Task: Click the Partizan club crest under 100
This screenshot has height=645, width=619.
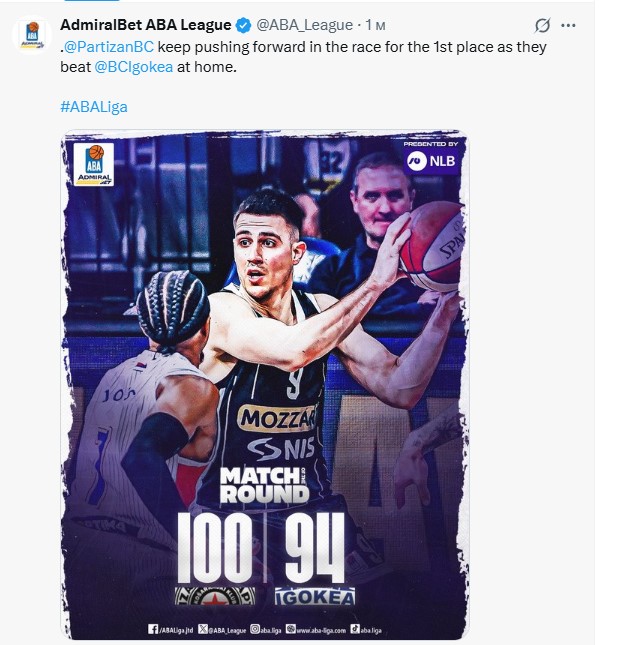Action: (x=215, y=596)
